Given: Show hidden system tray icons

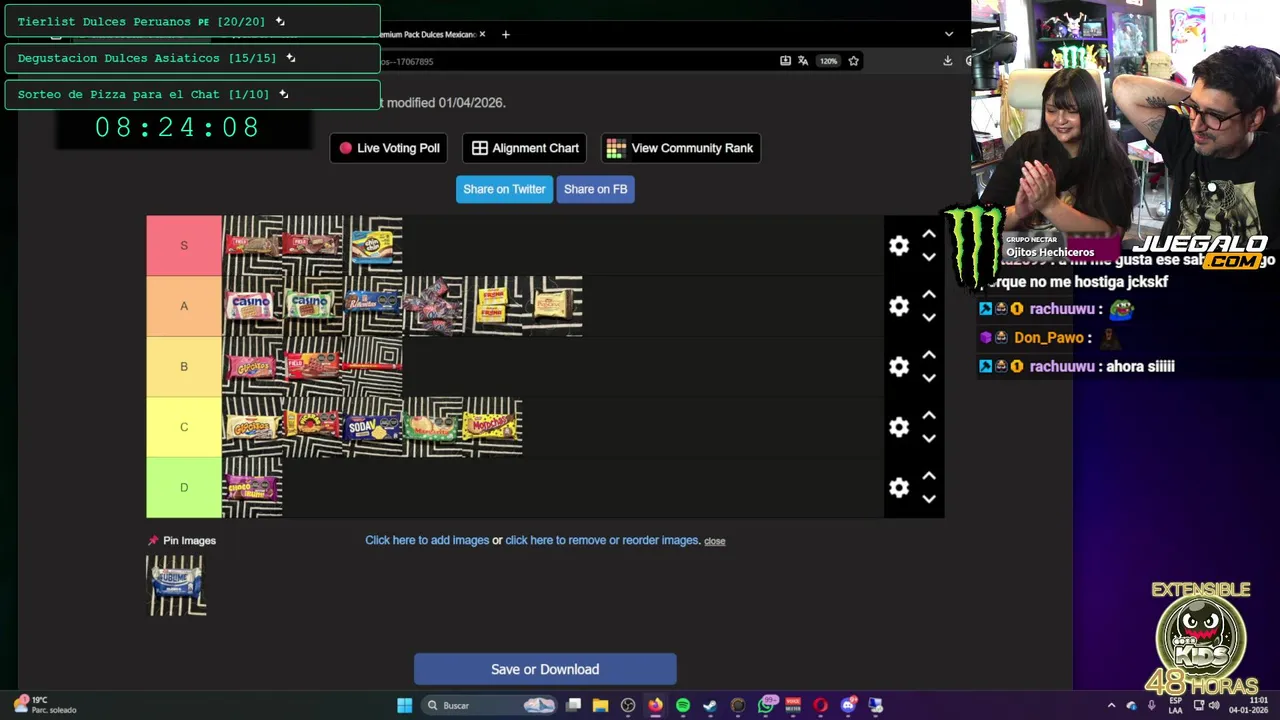Looking at the screenshot, I should [1111, 705].
